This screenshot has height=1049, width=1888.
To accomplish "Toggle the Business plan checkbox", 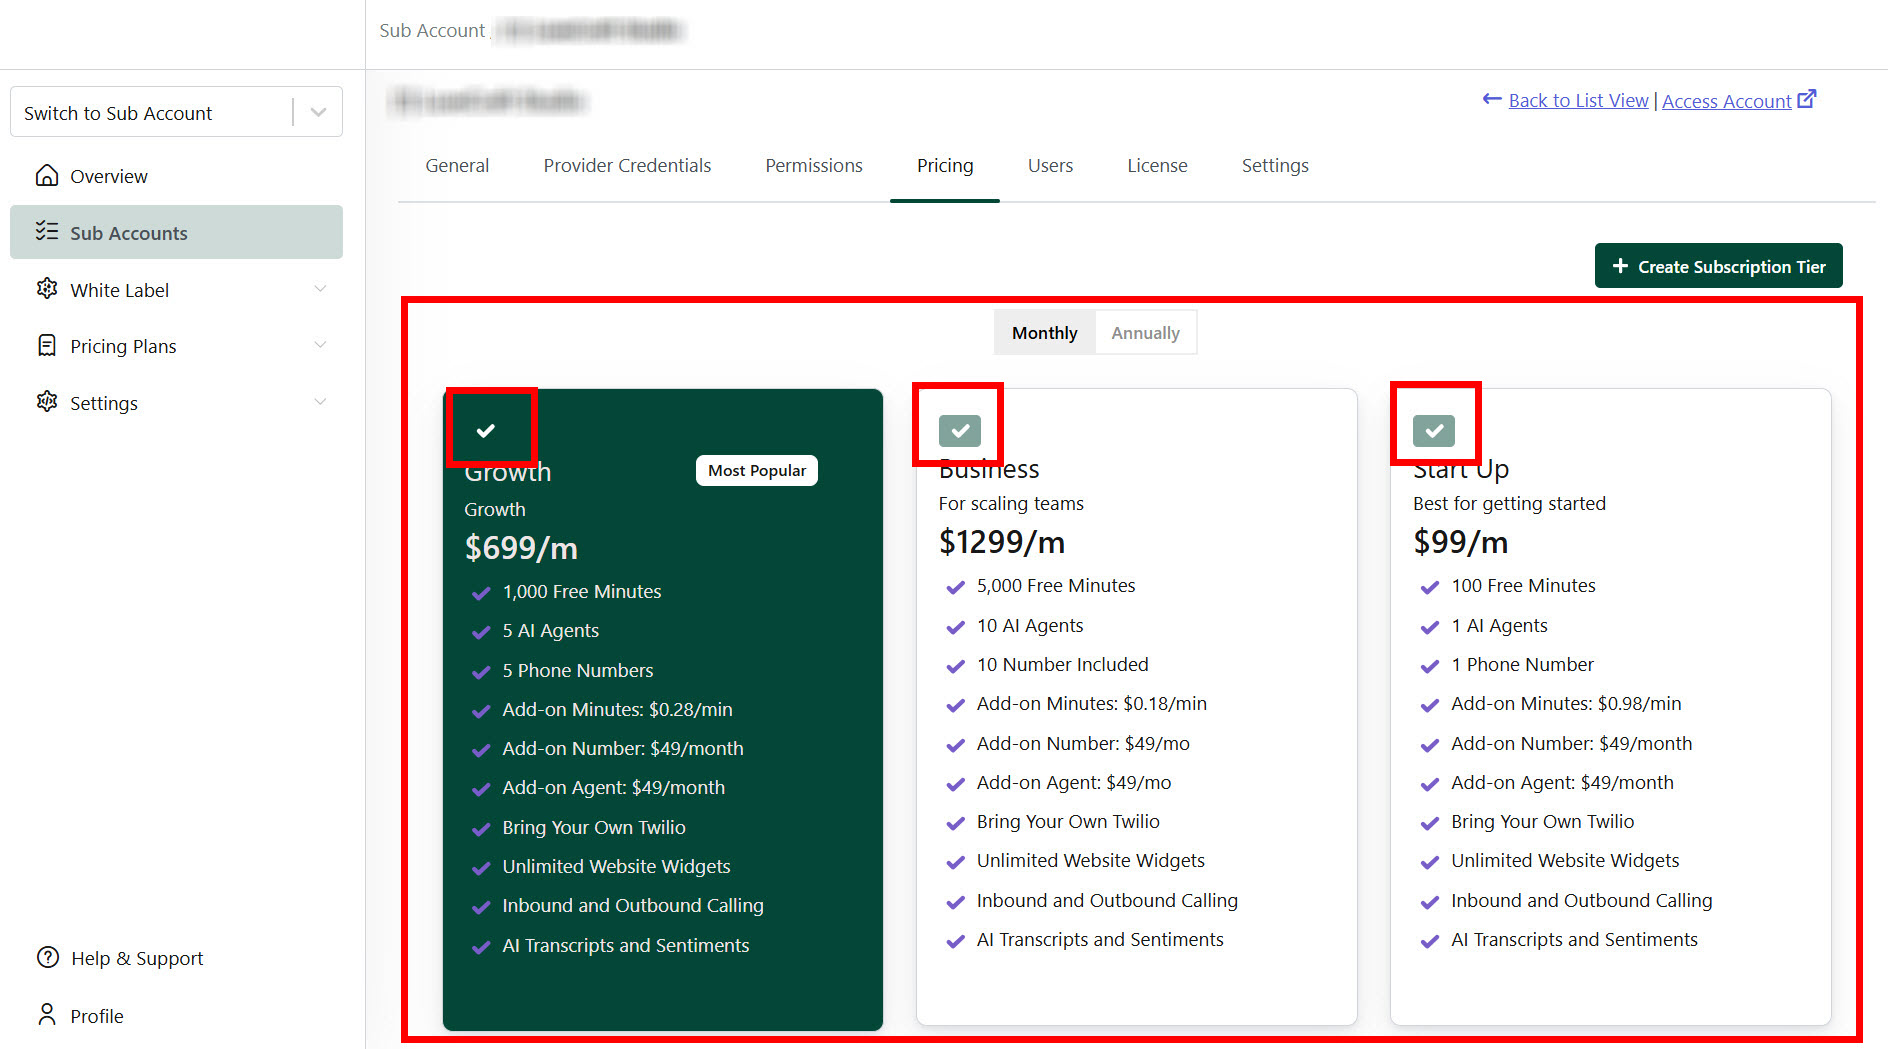I will pos(960,430).
